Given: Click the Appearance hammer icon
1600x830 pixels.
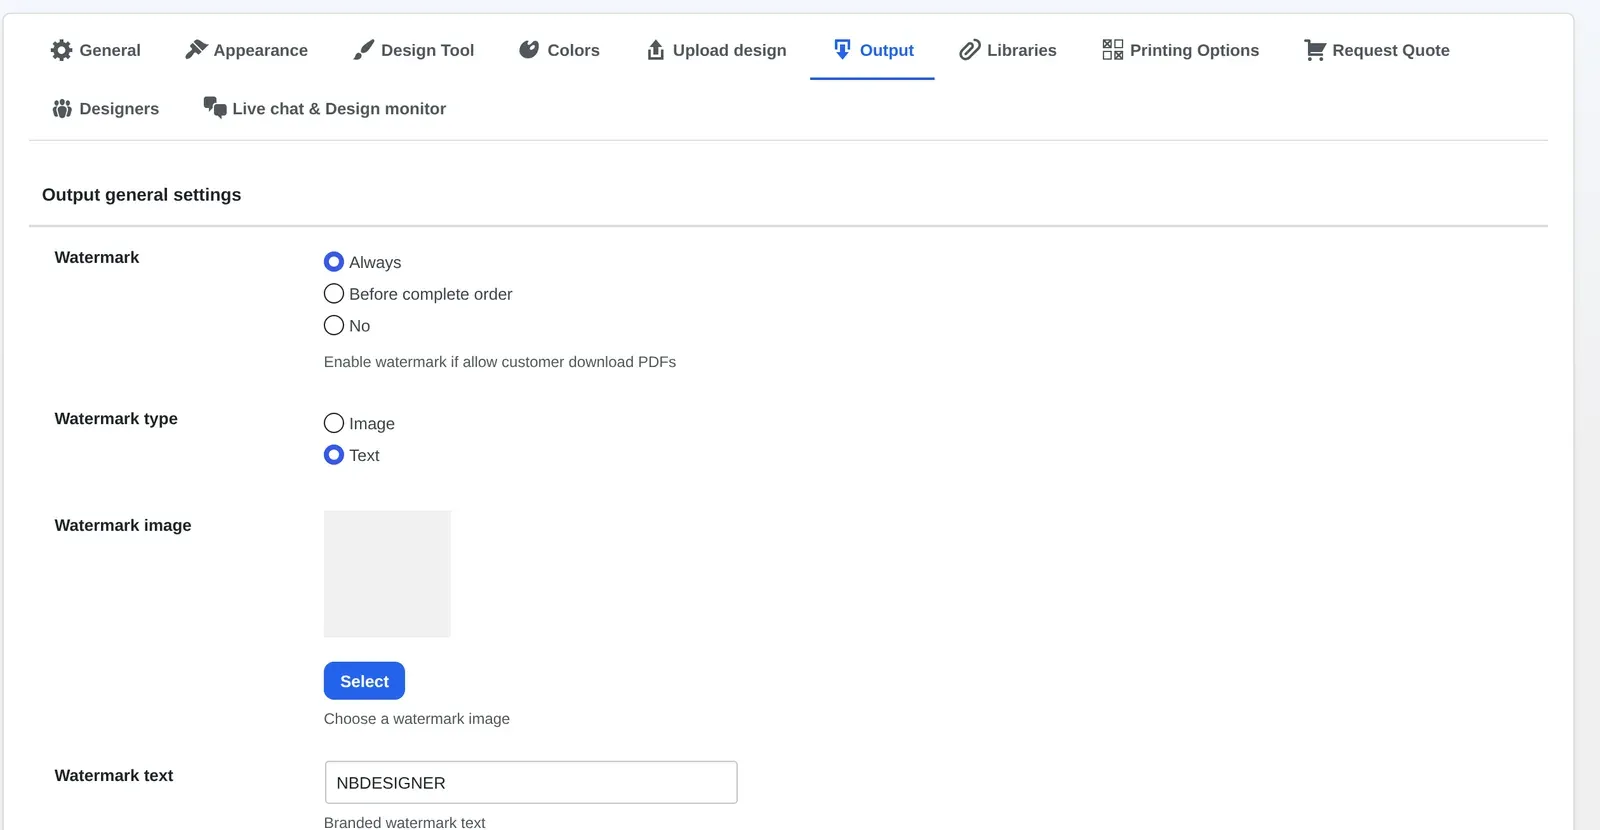Looking at the screenshot, I should (x=196, y=49).
